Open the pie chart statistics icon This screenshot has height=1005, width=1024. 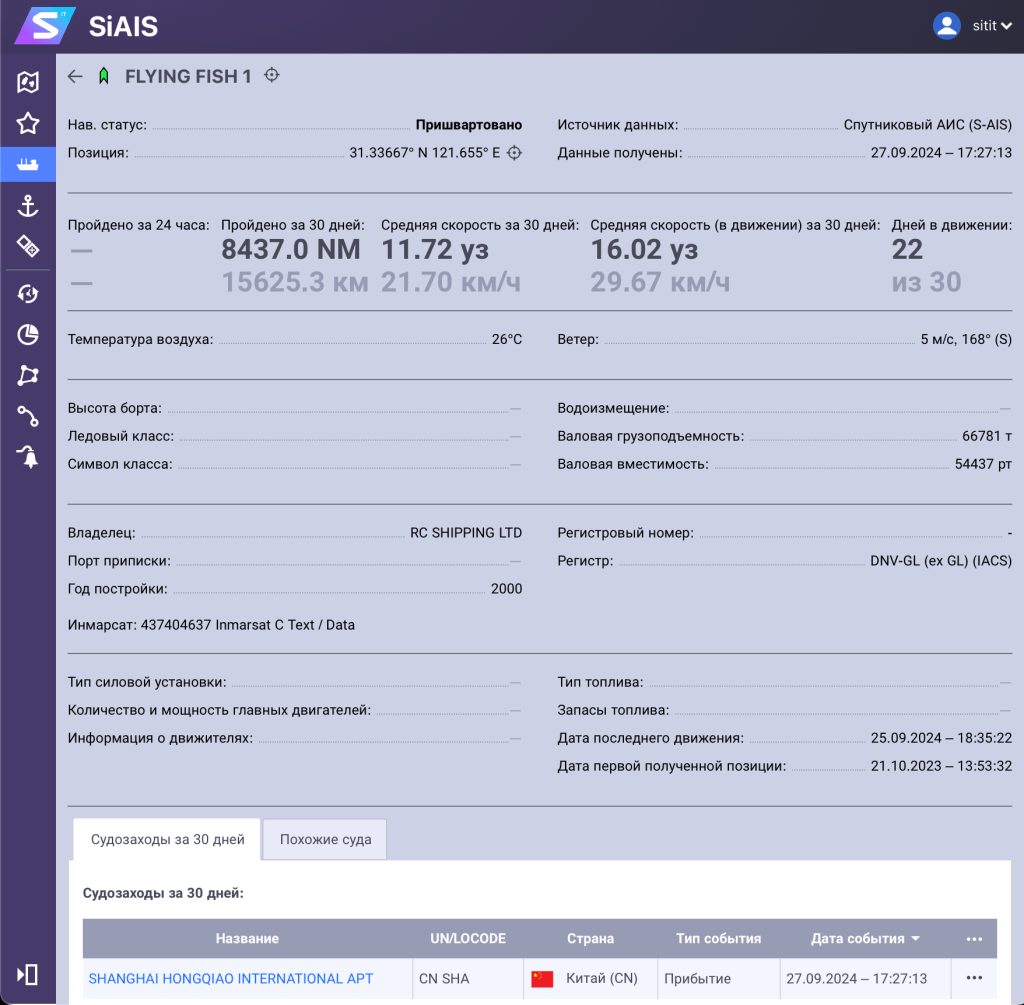tap(28, 334)
